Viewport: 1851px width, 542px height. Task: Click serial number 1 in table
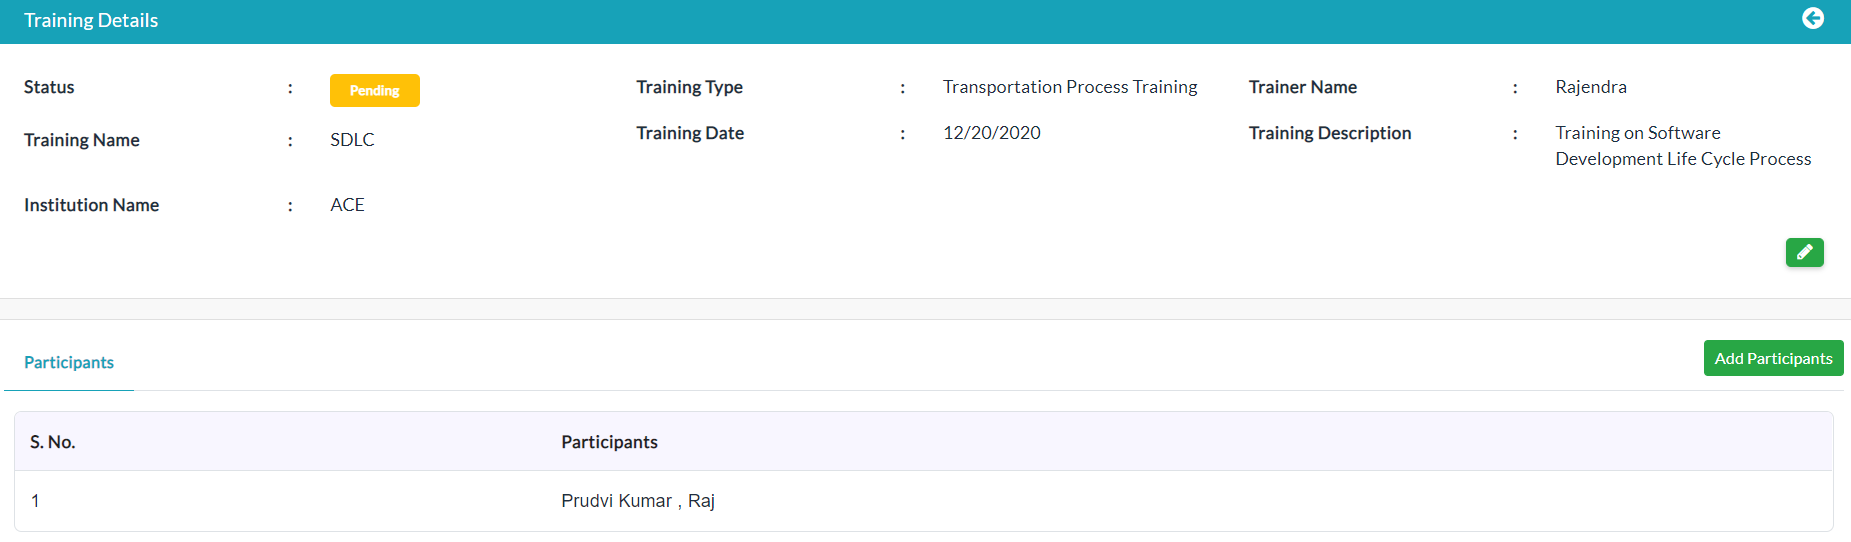click(x=35, y=501)
